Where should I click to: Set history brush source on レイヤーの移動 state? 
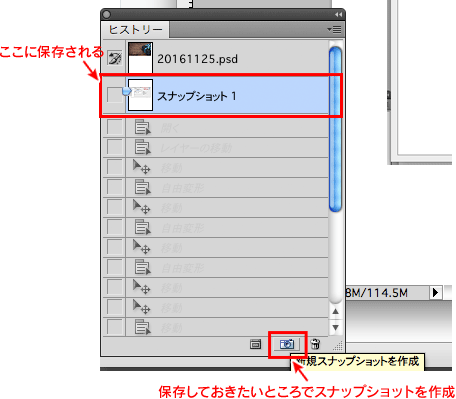coord(114,147)
